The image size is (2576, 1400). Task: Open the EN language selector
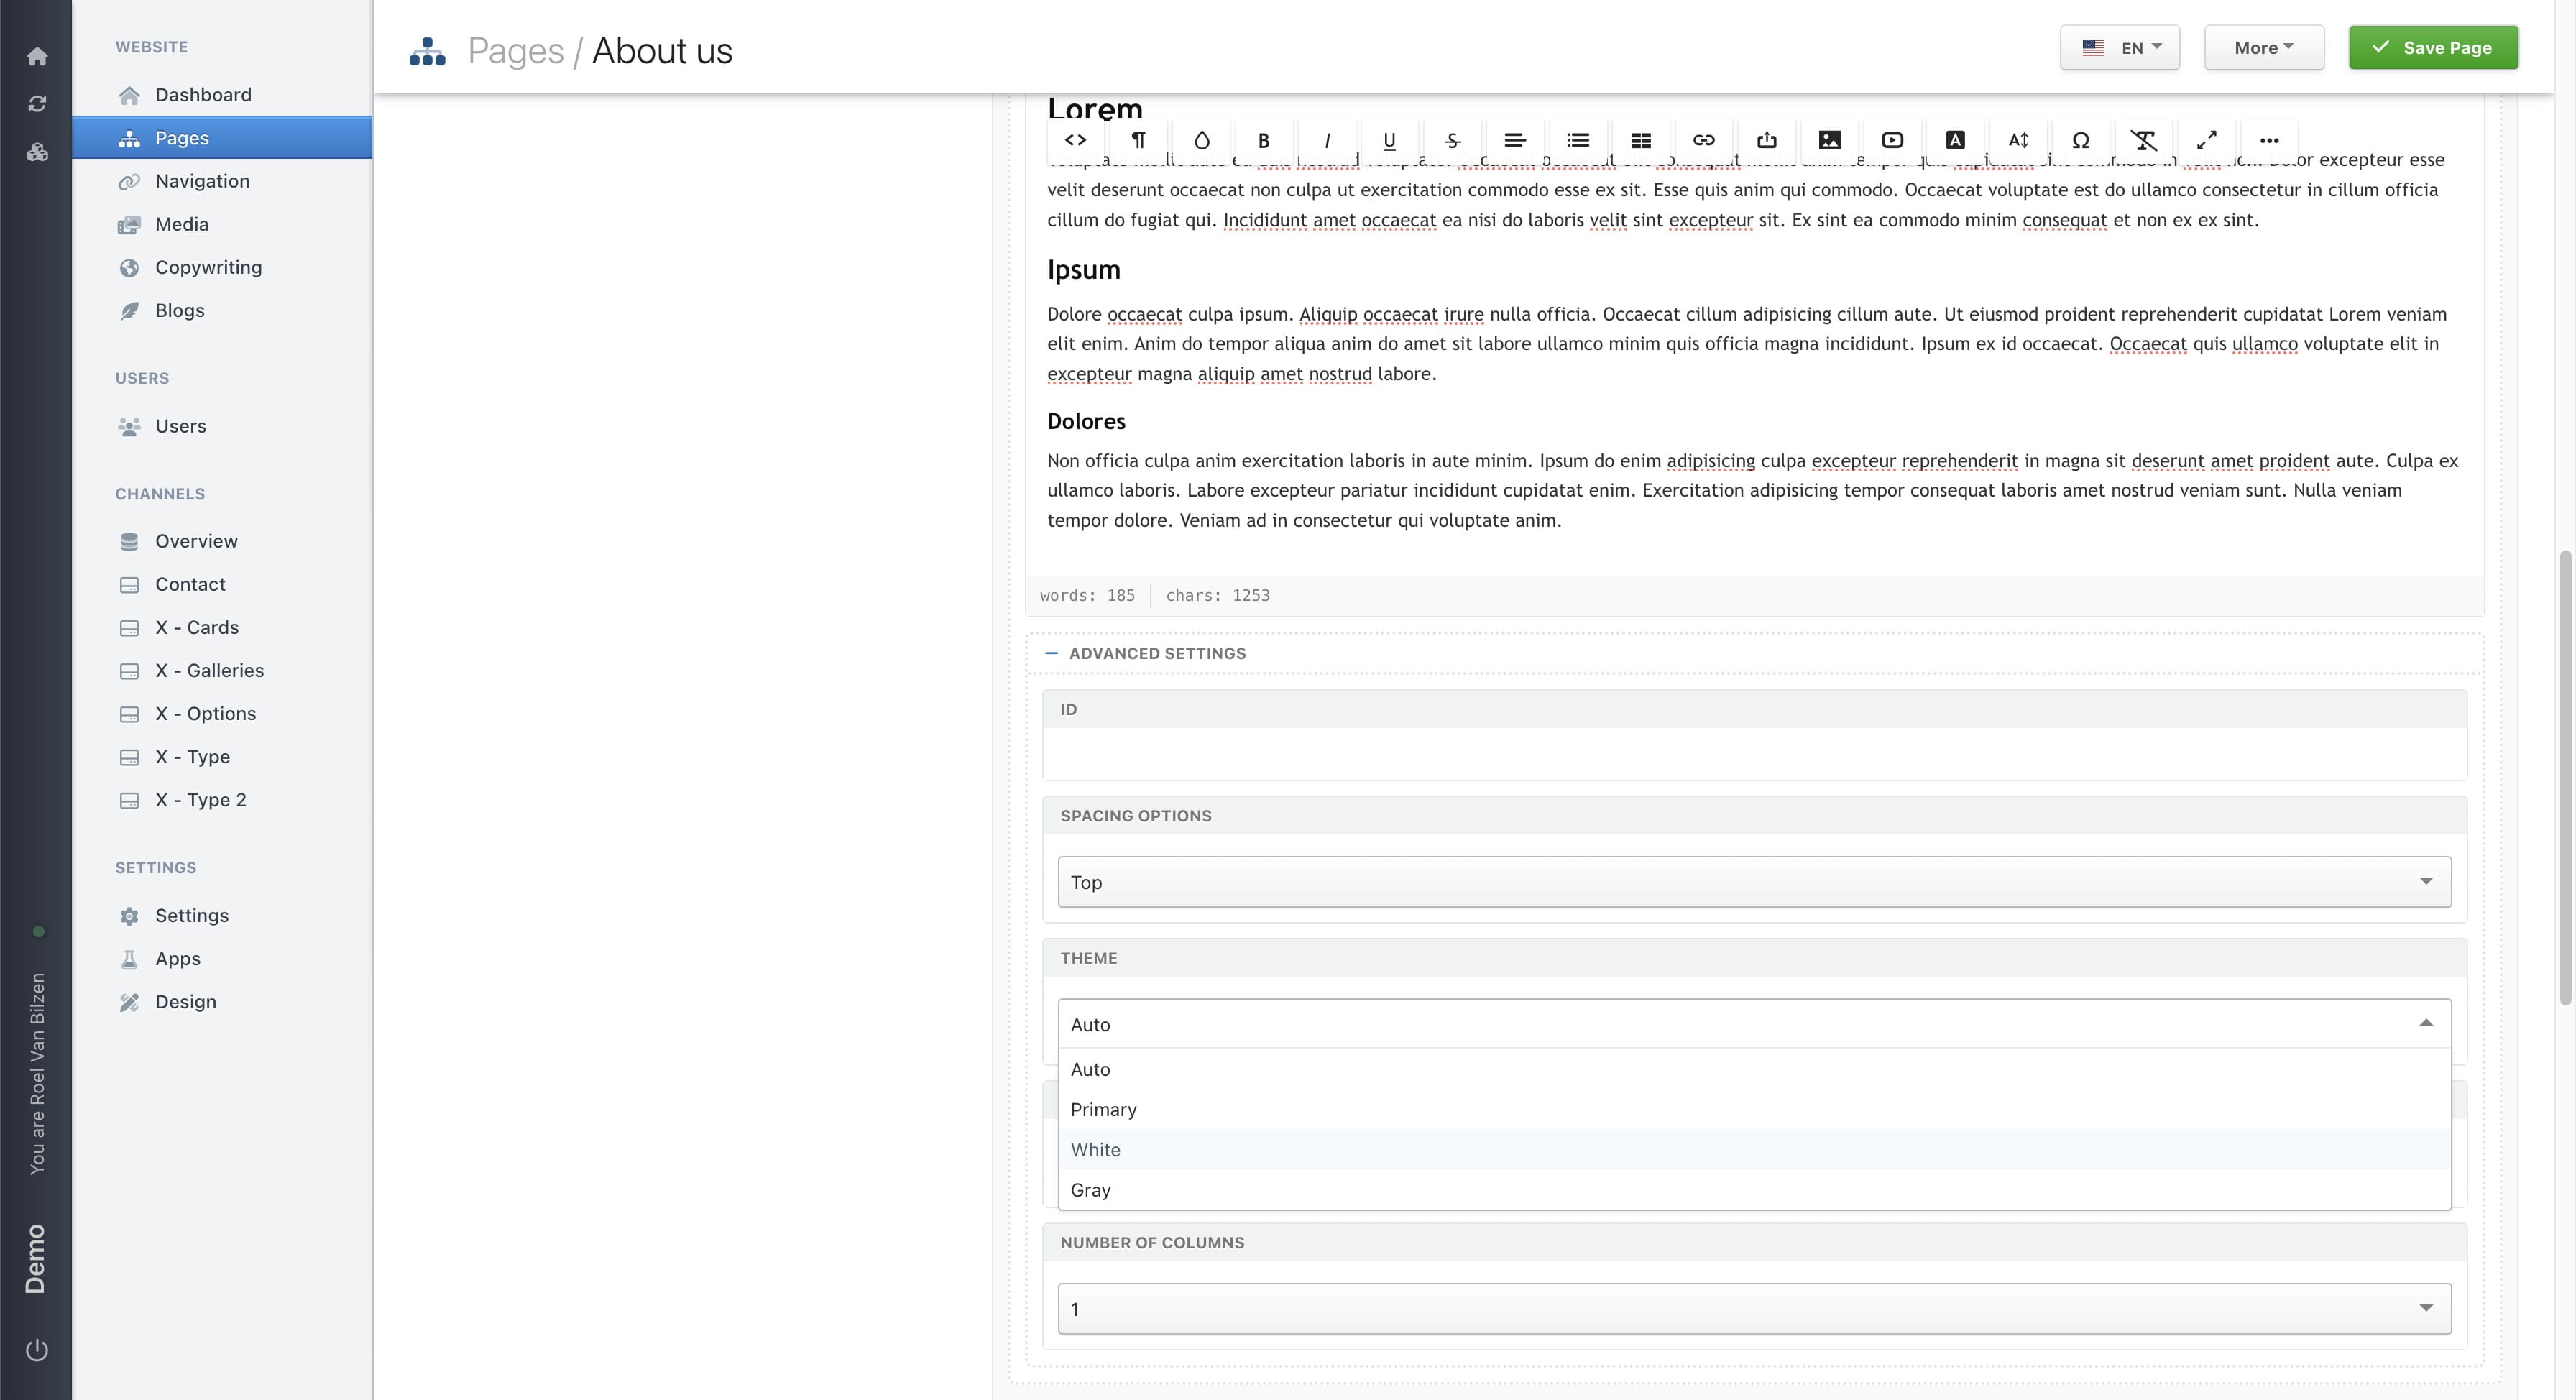point(2119,47)
